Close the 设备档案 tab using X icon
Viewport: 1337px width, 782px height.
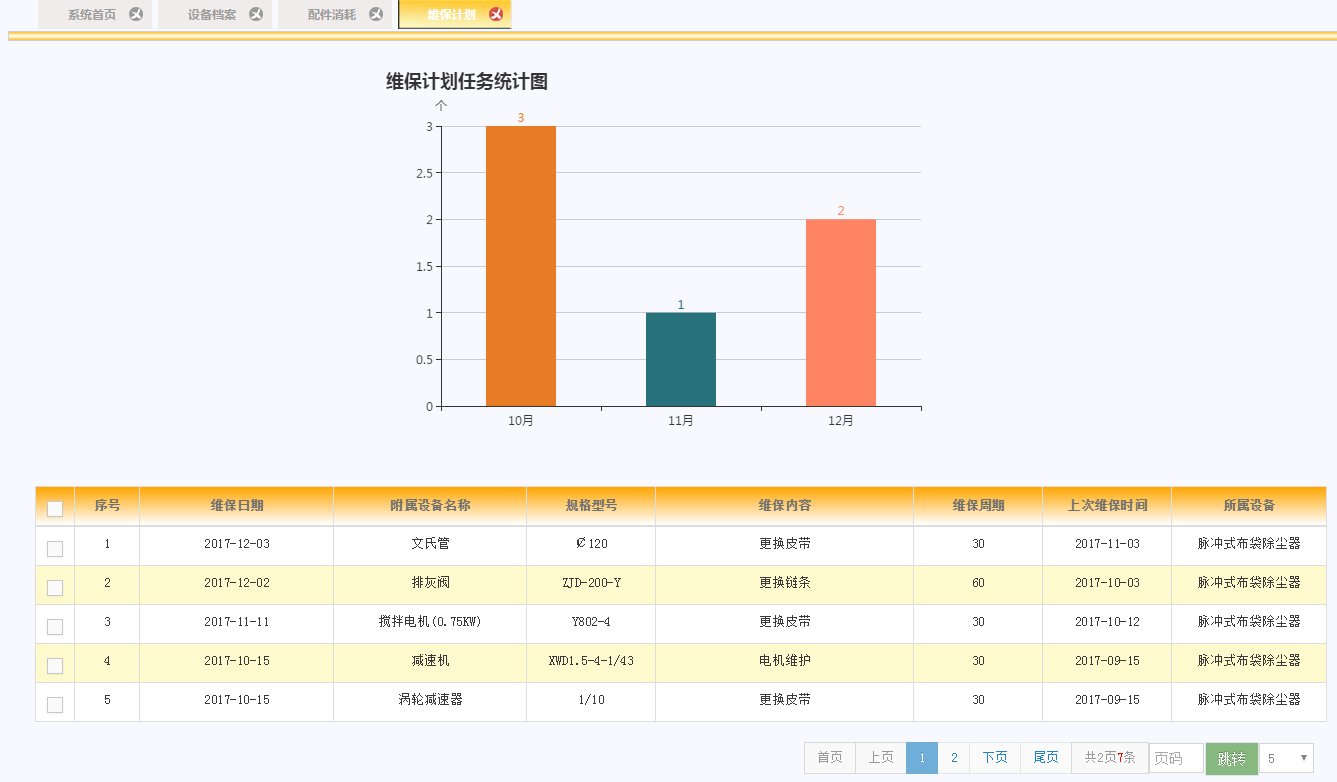coord(256,14)
